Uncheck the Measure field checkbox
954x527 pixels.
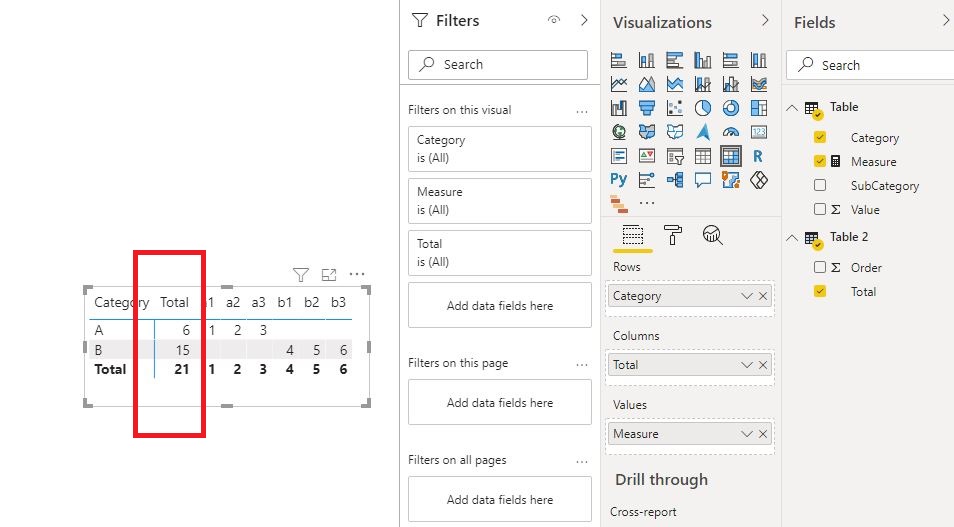(x=820, y=161)
